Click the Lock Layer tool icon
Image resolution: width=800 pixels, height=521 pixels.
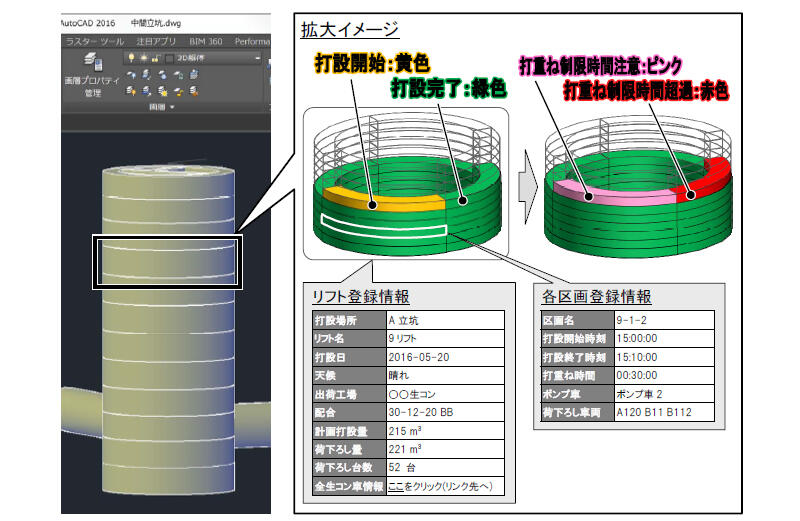pos(178,75)
